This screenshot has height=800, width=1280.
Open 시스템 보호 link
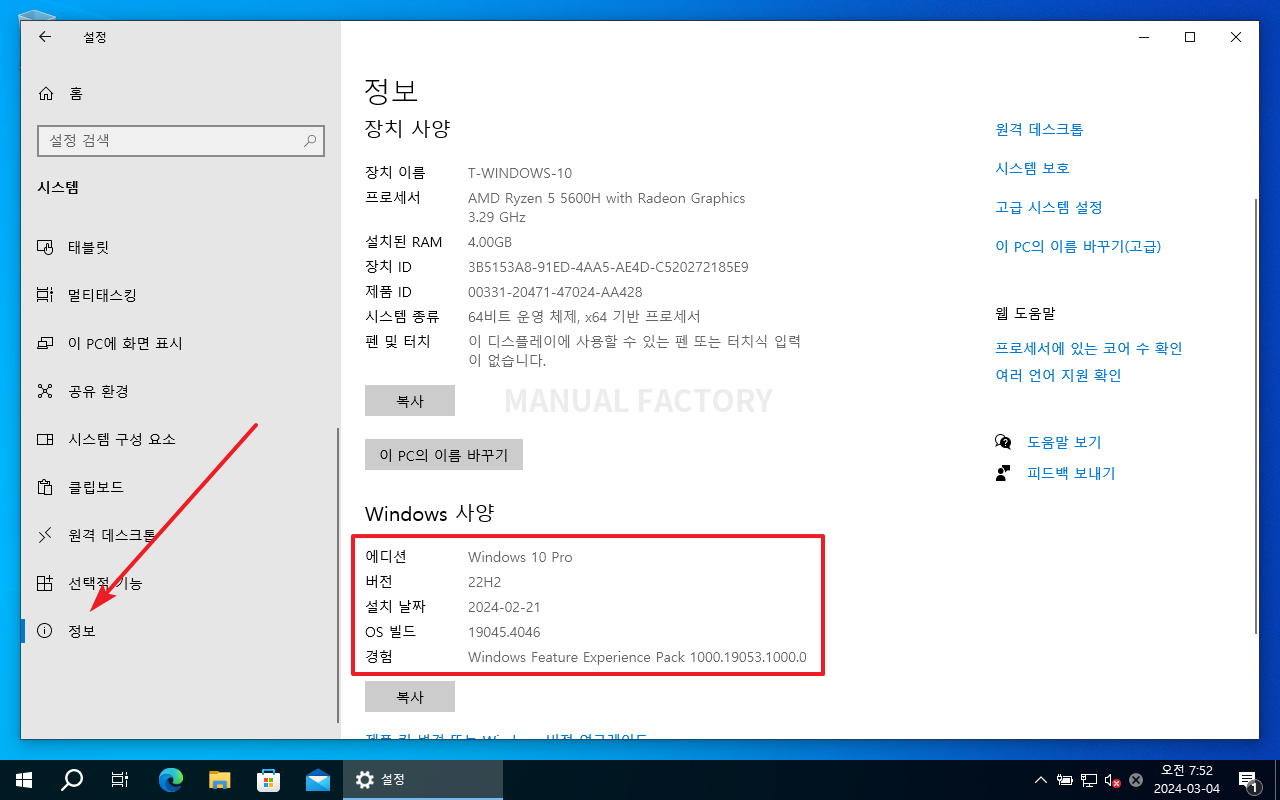(x=1032, y=168)
